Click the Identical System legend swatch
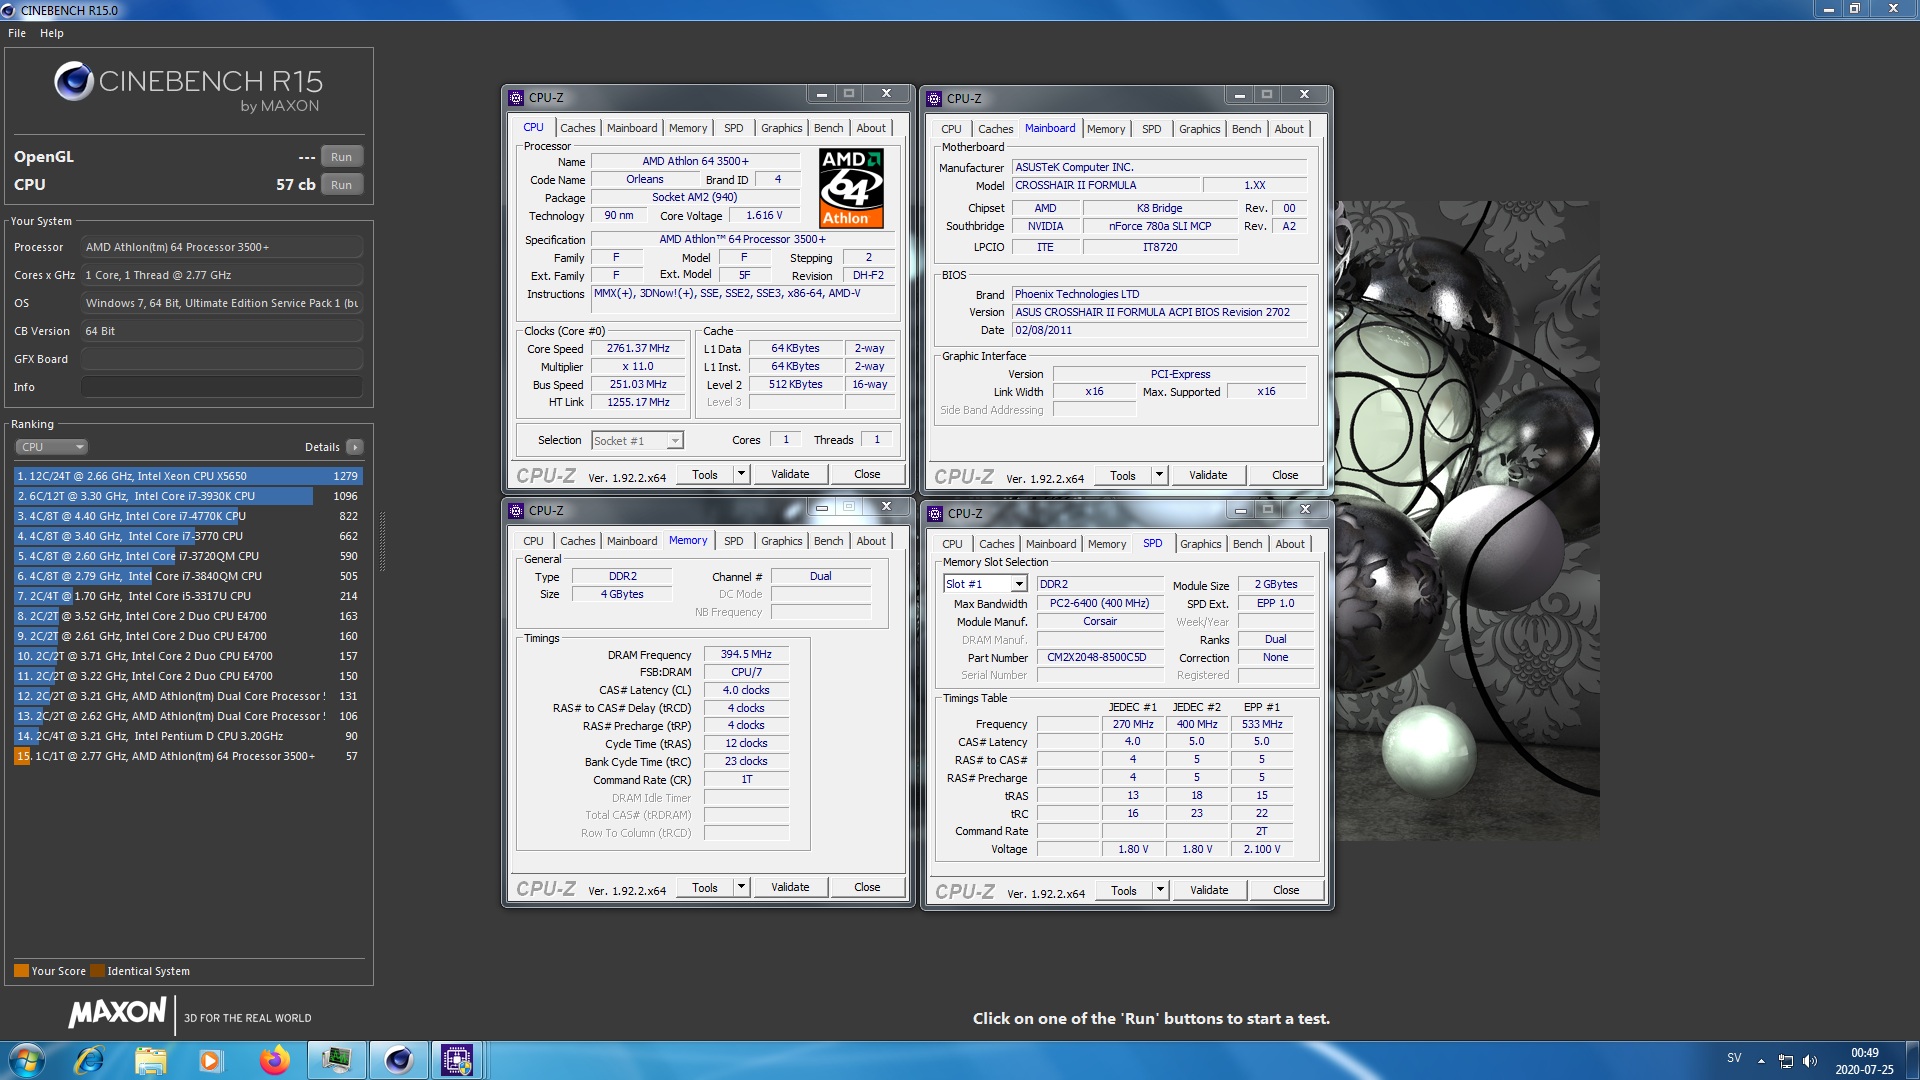1920x1080 pixels. coord(97,970)
